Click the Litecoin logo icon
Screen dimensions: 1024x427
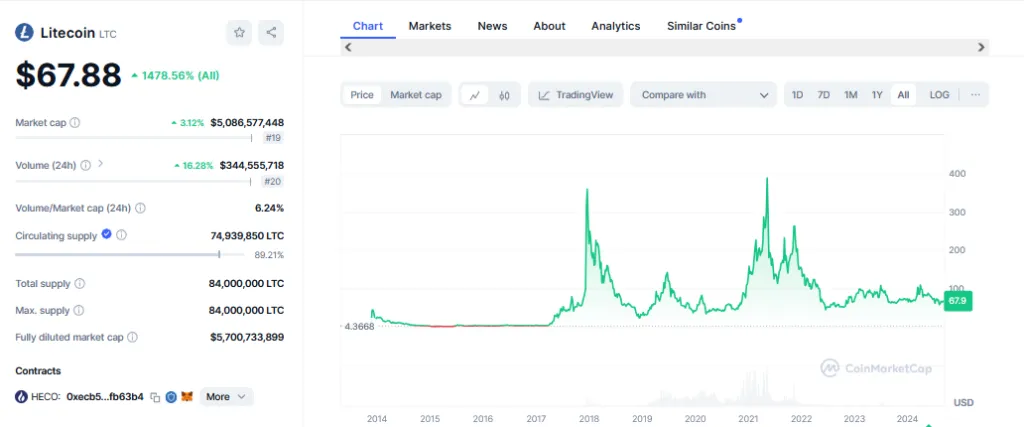[24, 33]
